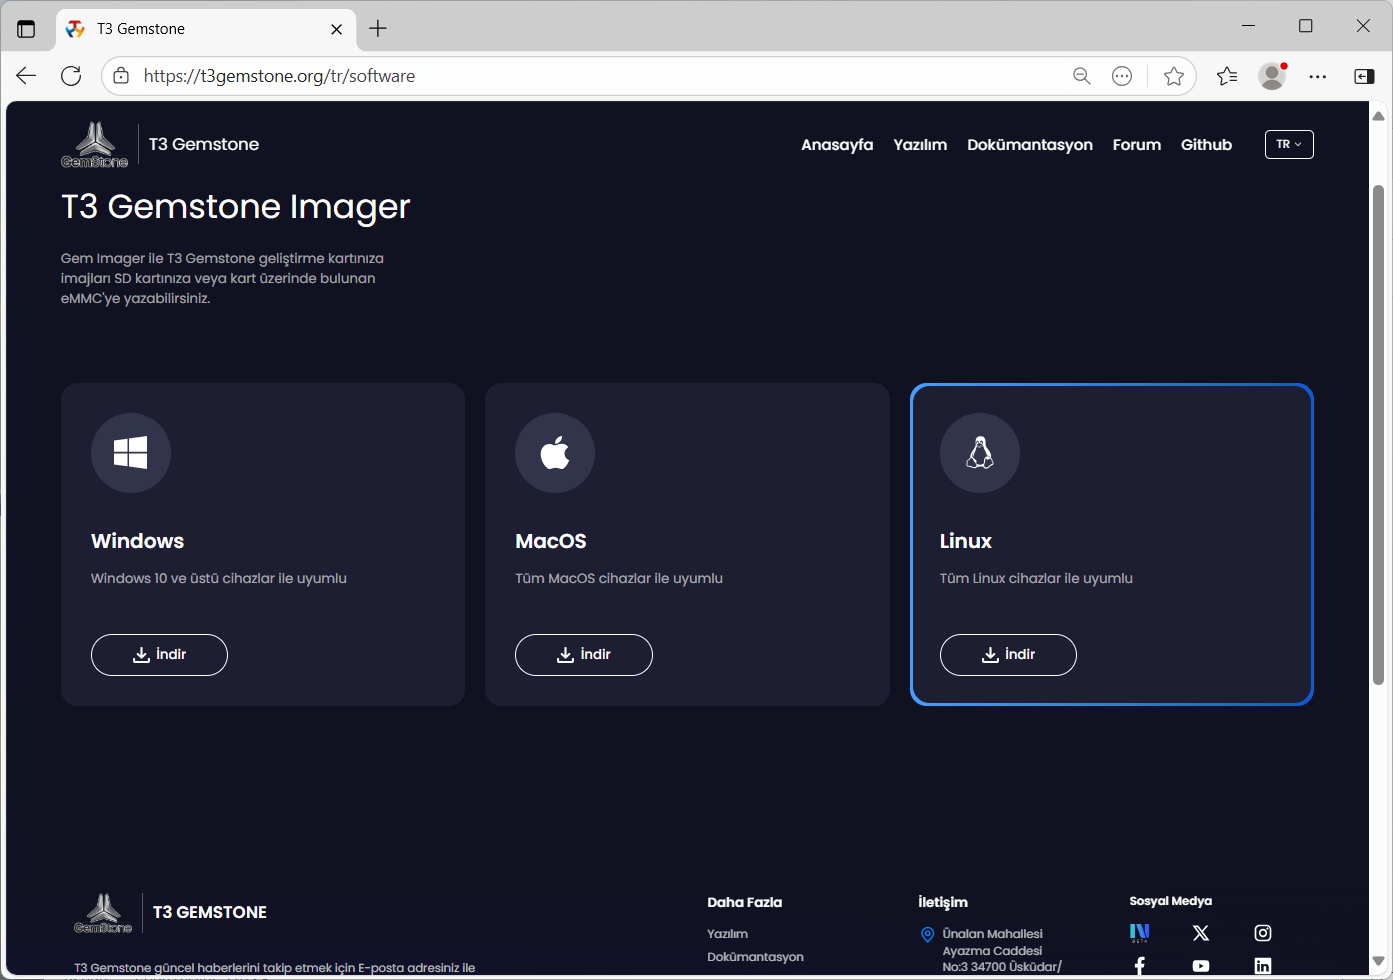Open the N social icon in the footer
Image resolution: width=1393 pixels, height=980 pixels.
tap(1139, 933)
